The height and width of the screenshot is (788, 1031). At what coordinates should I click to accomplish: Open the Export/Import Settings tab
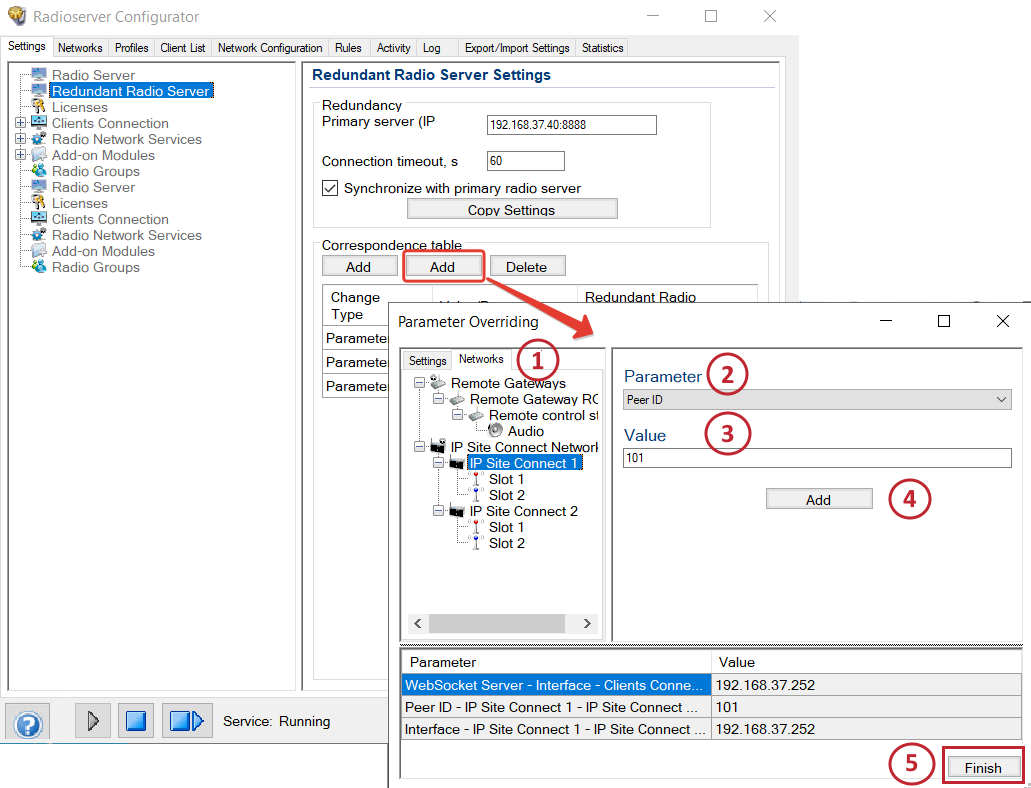coord(517,48)
